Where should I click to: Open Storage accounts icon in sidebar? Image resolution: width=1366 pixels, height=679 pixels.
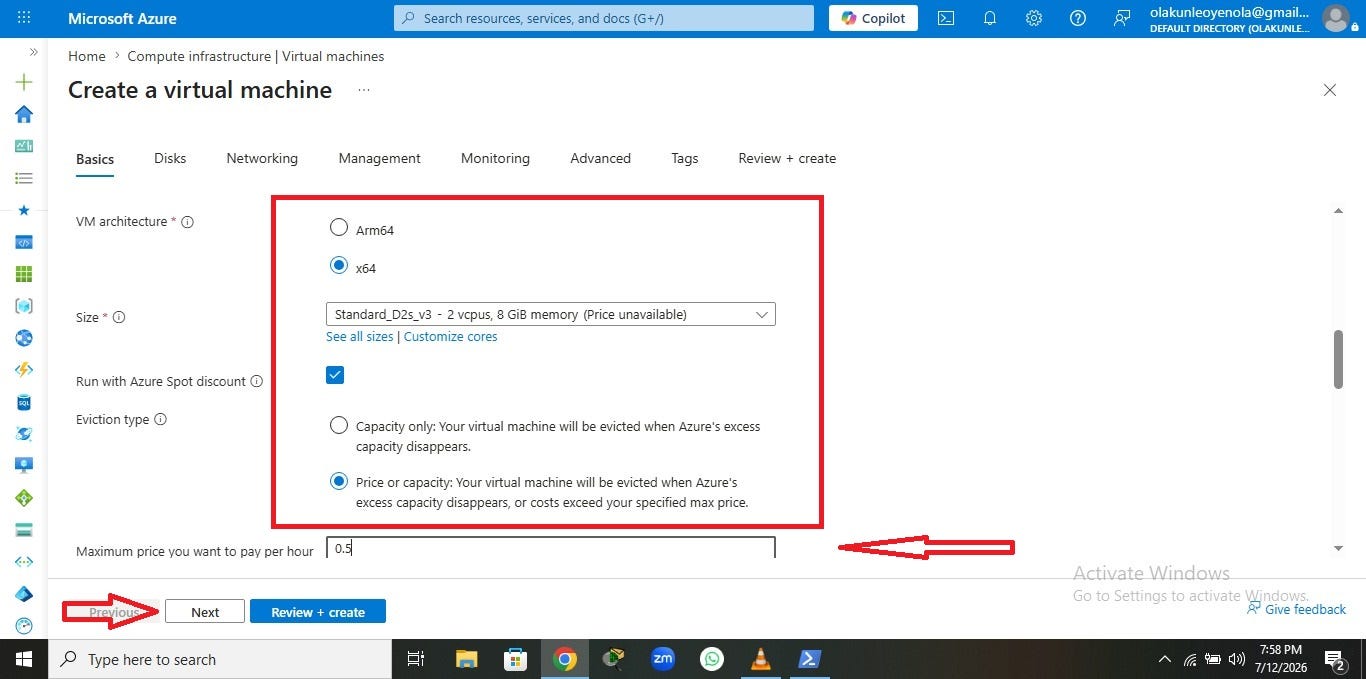click(24, 530)
